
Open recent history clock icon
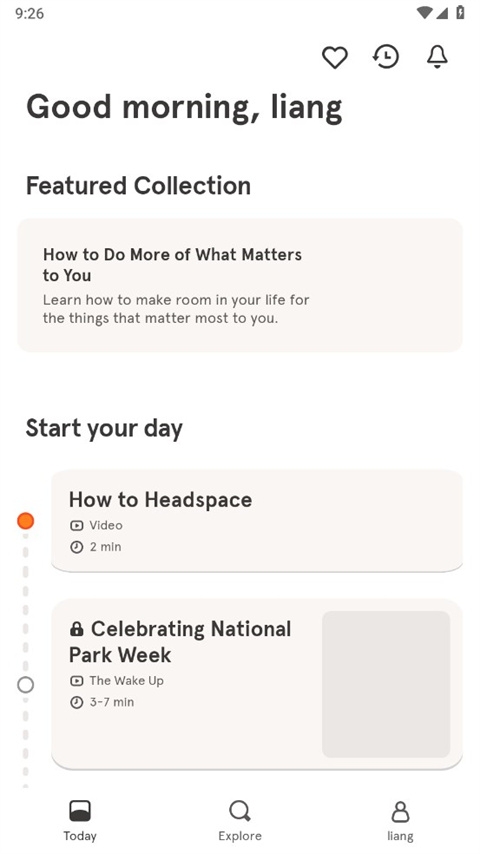click(x=386, y=56)
